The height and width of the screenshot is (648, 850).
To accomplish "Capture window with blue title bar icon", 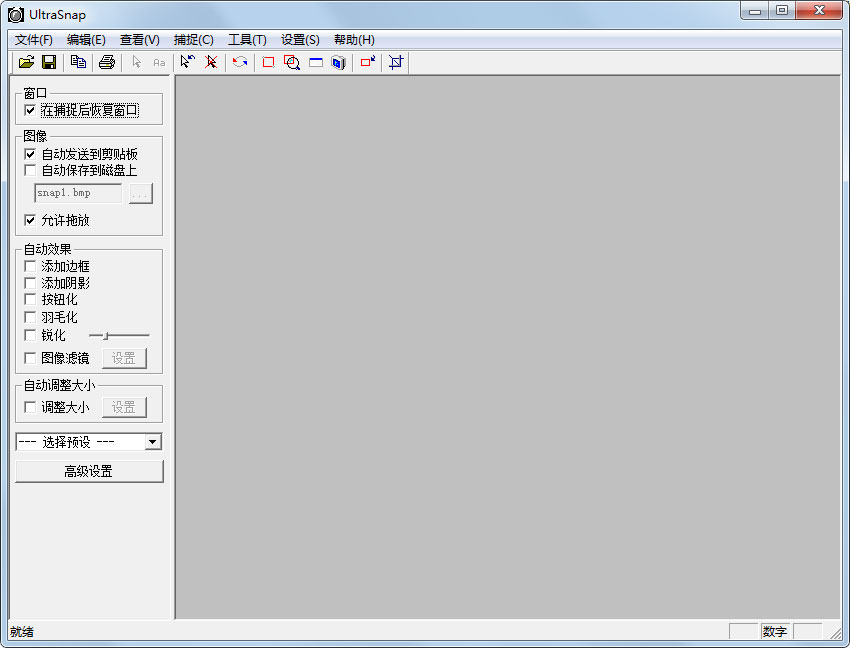I will click(x=315, y=62).
